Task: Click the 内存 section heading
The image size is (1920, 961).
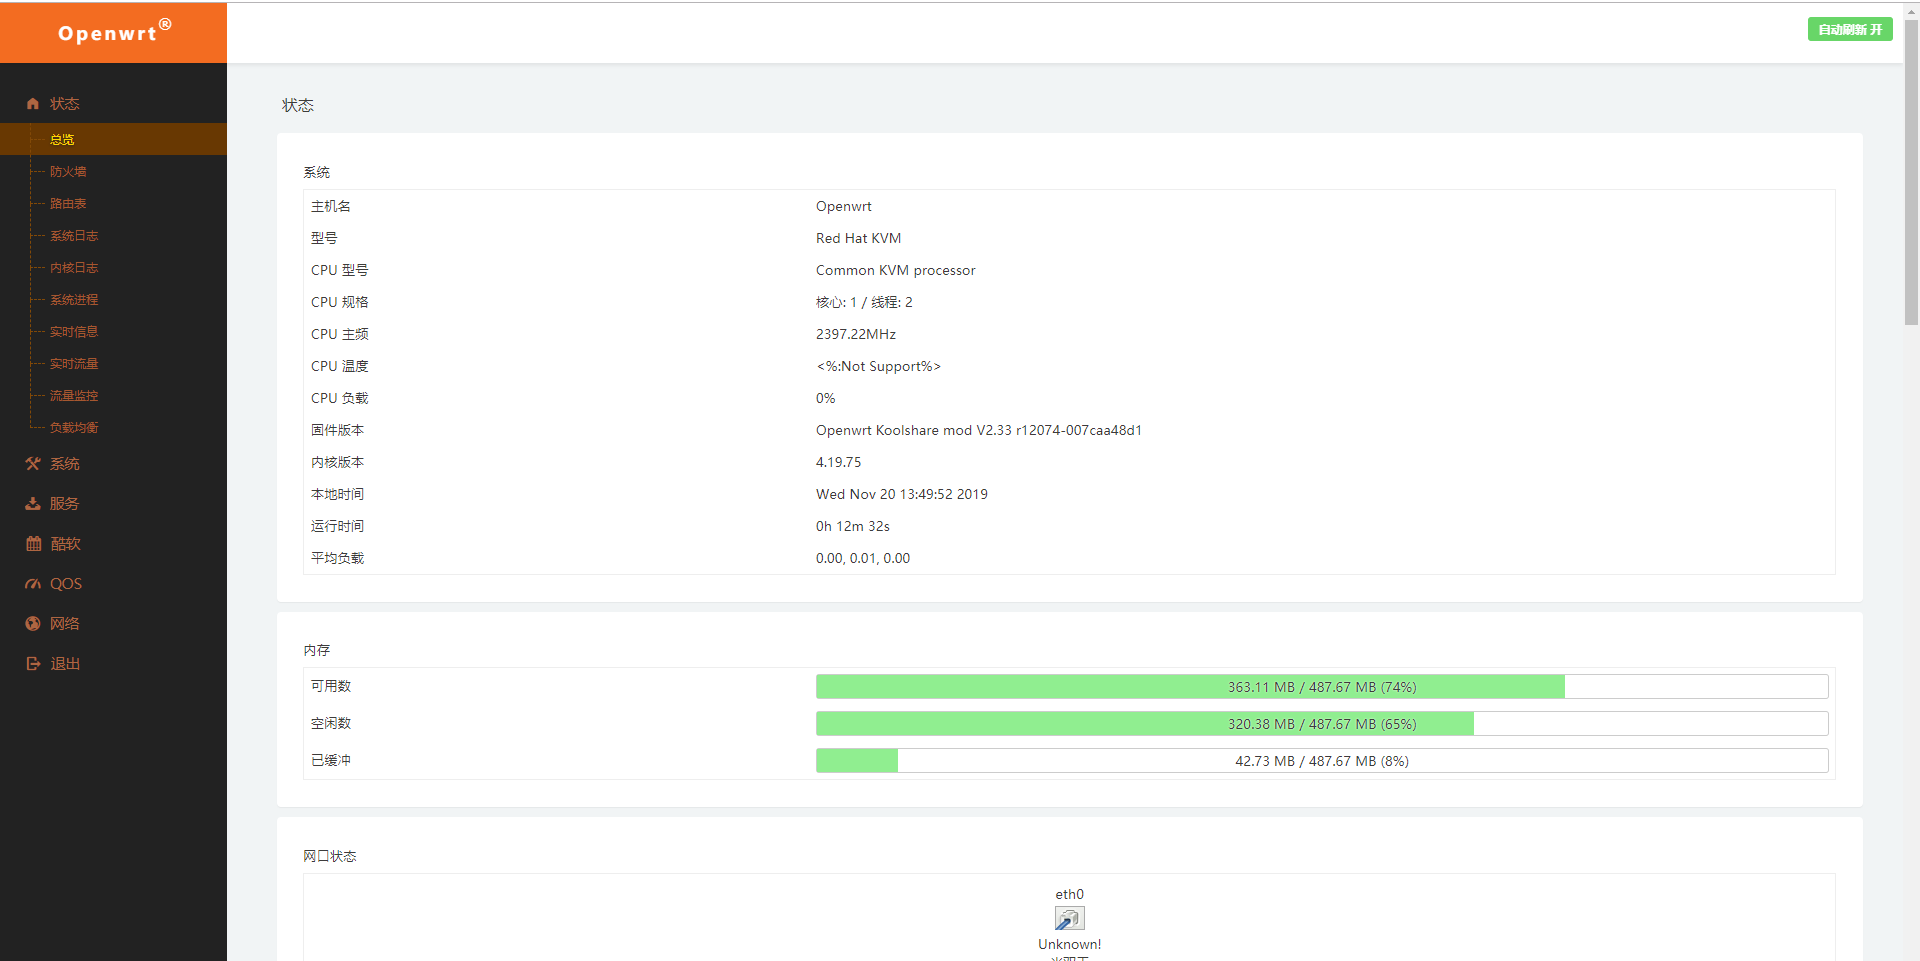Action: coord(317,650)
